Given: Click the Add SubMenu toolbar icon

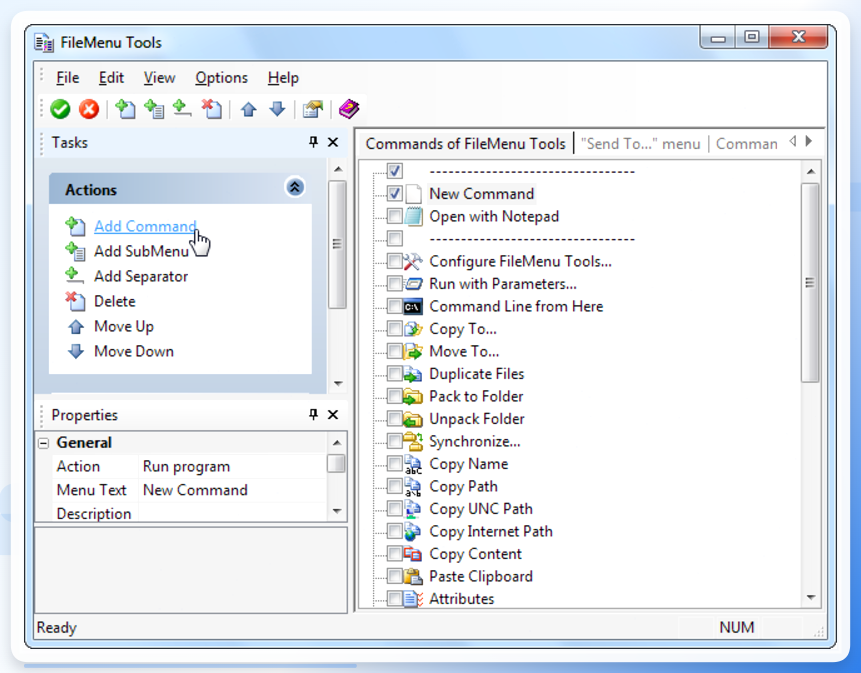Looking at the screenshot, I should click(154, 109).
